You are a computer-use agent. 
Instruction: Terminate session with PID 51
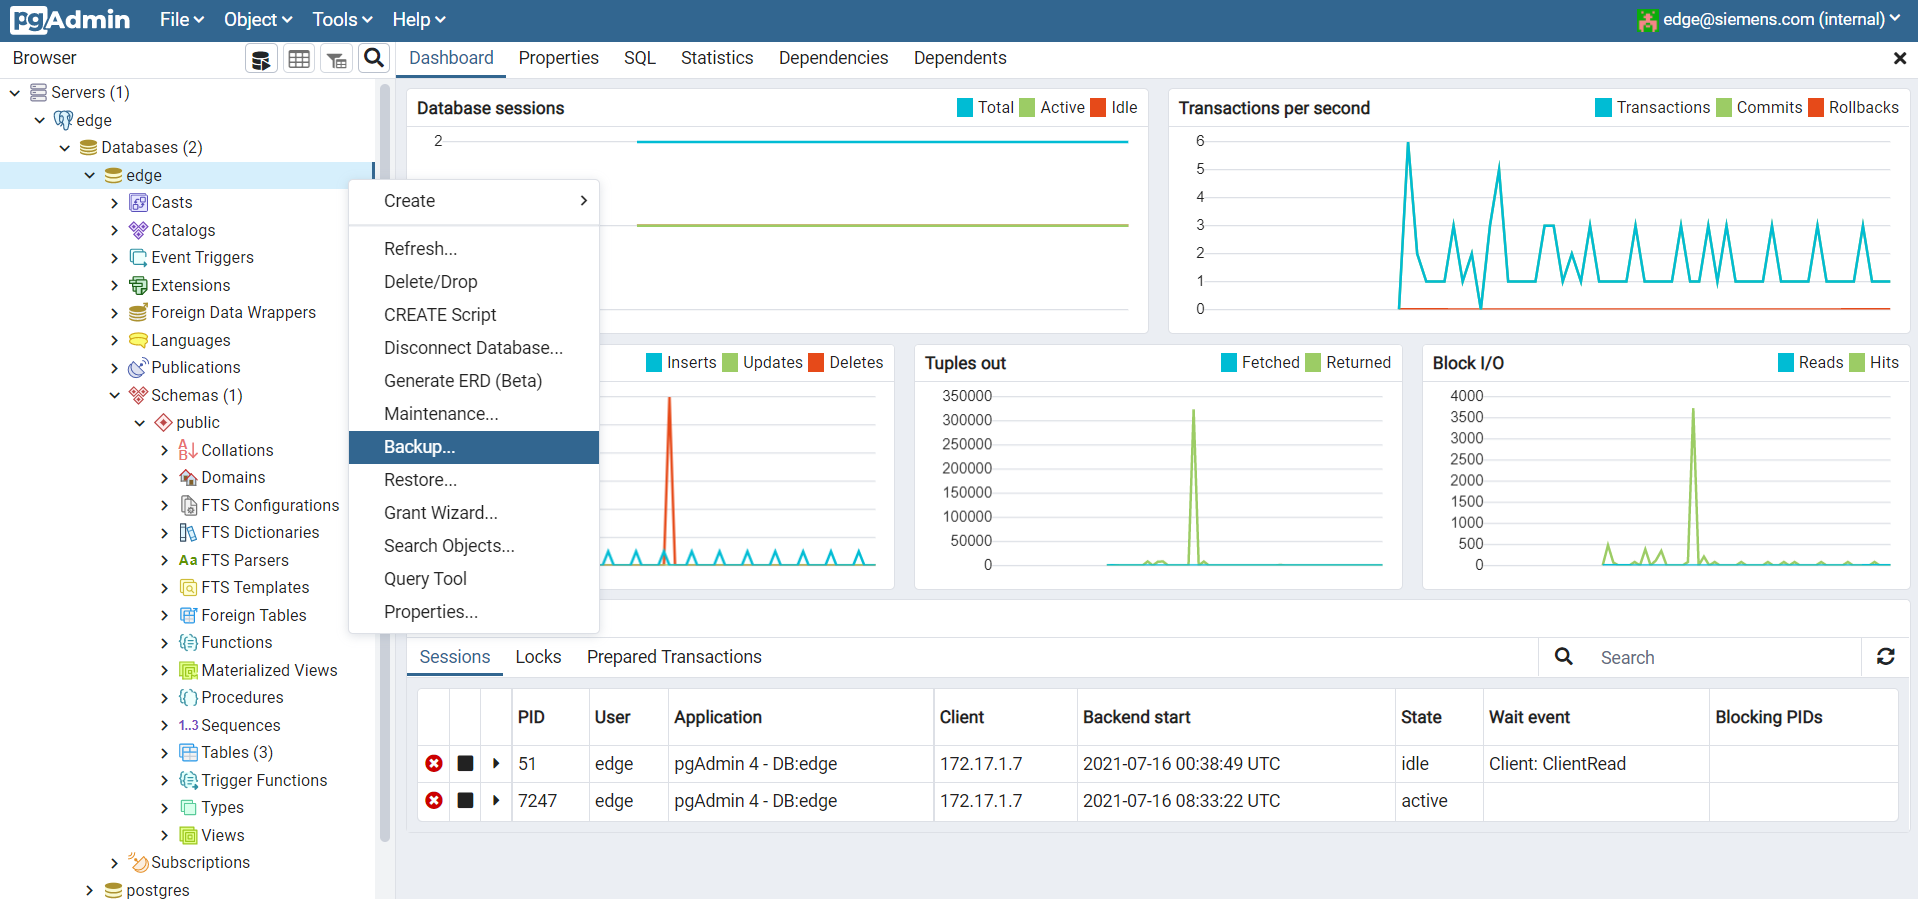point(434,764)
